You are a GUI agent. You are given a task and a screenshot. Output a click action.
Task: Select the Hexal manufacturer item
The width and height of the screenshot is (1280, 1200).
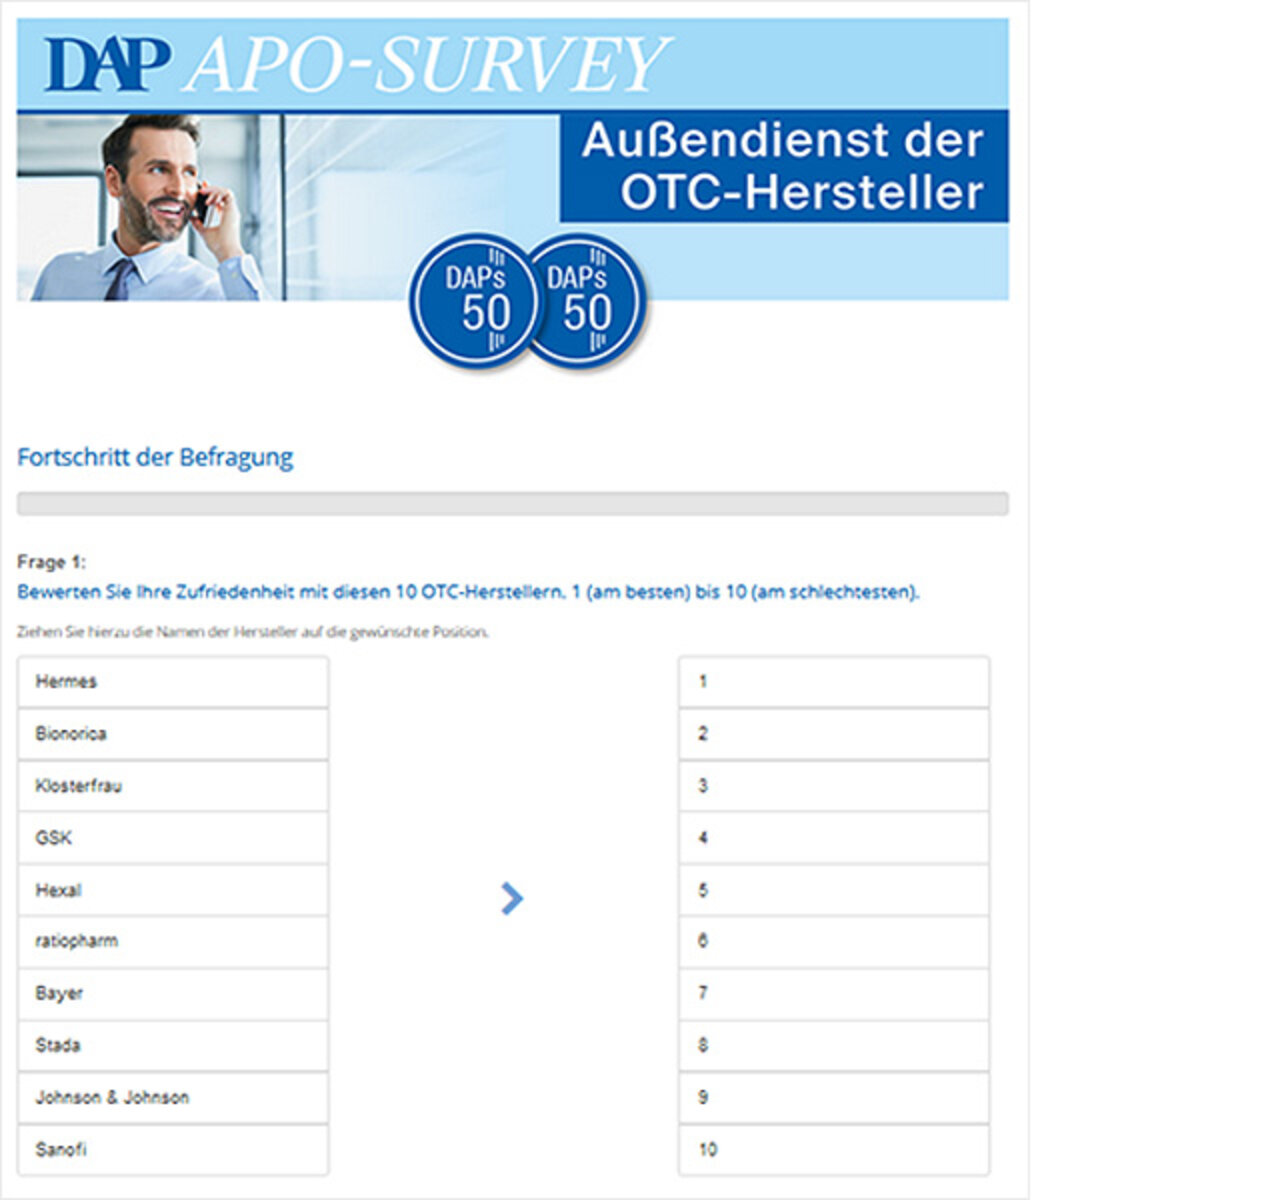[x=173, y=890]
